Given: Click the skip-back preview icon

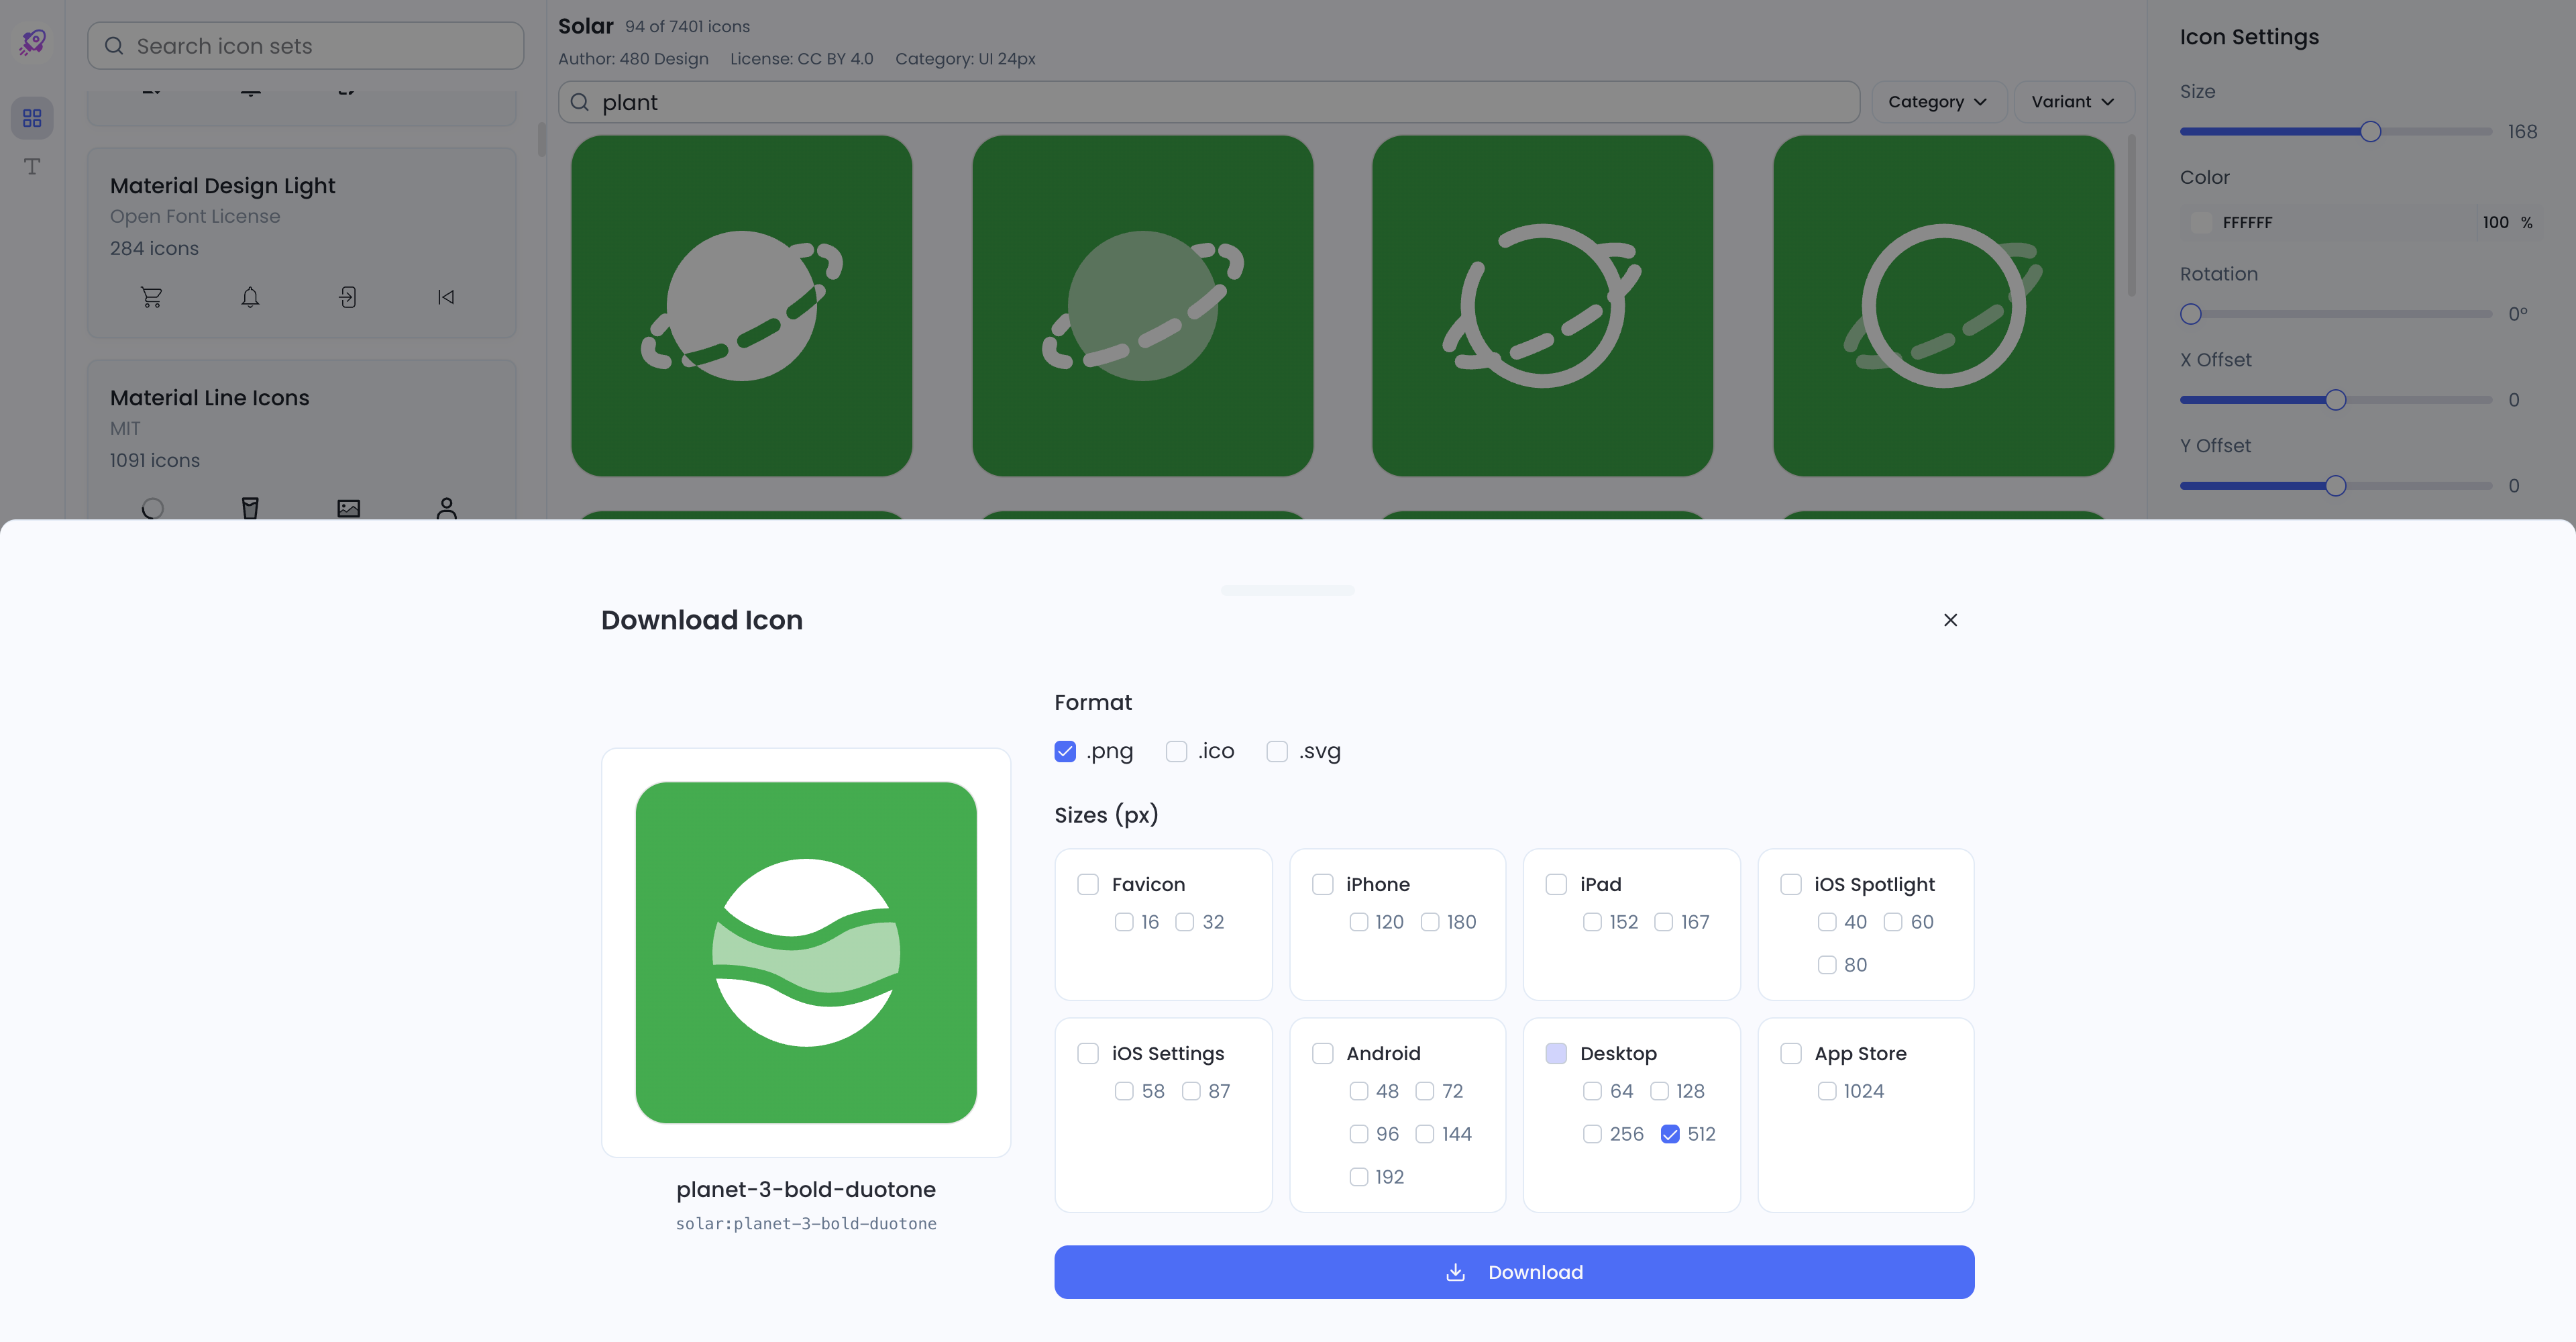Looking at the screenshot, I should pyautogui.click(x=446, y=296).
